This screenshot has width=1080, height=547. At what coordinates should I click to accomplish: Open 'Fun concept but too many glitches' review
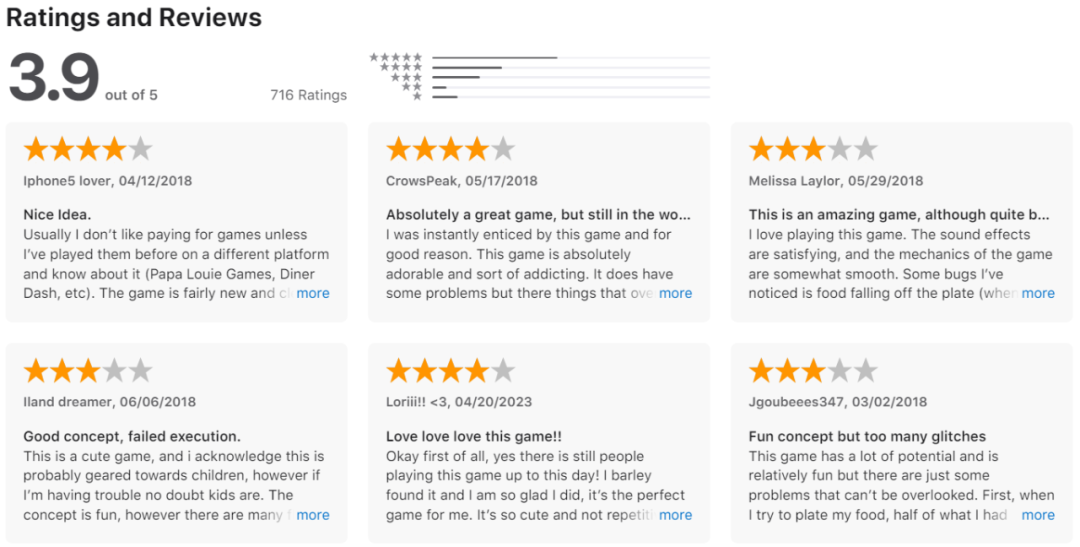tap(867, 436)
